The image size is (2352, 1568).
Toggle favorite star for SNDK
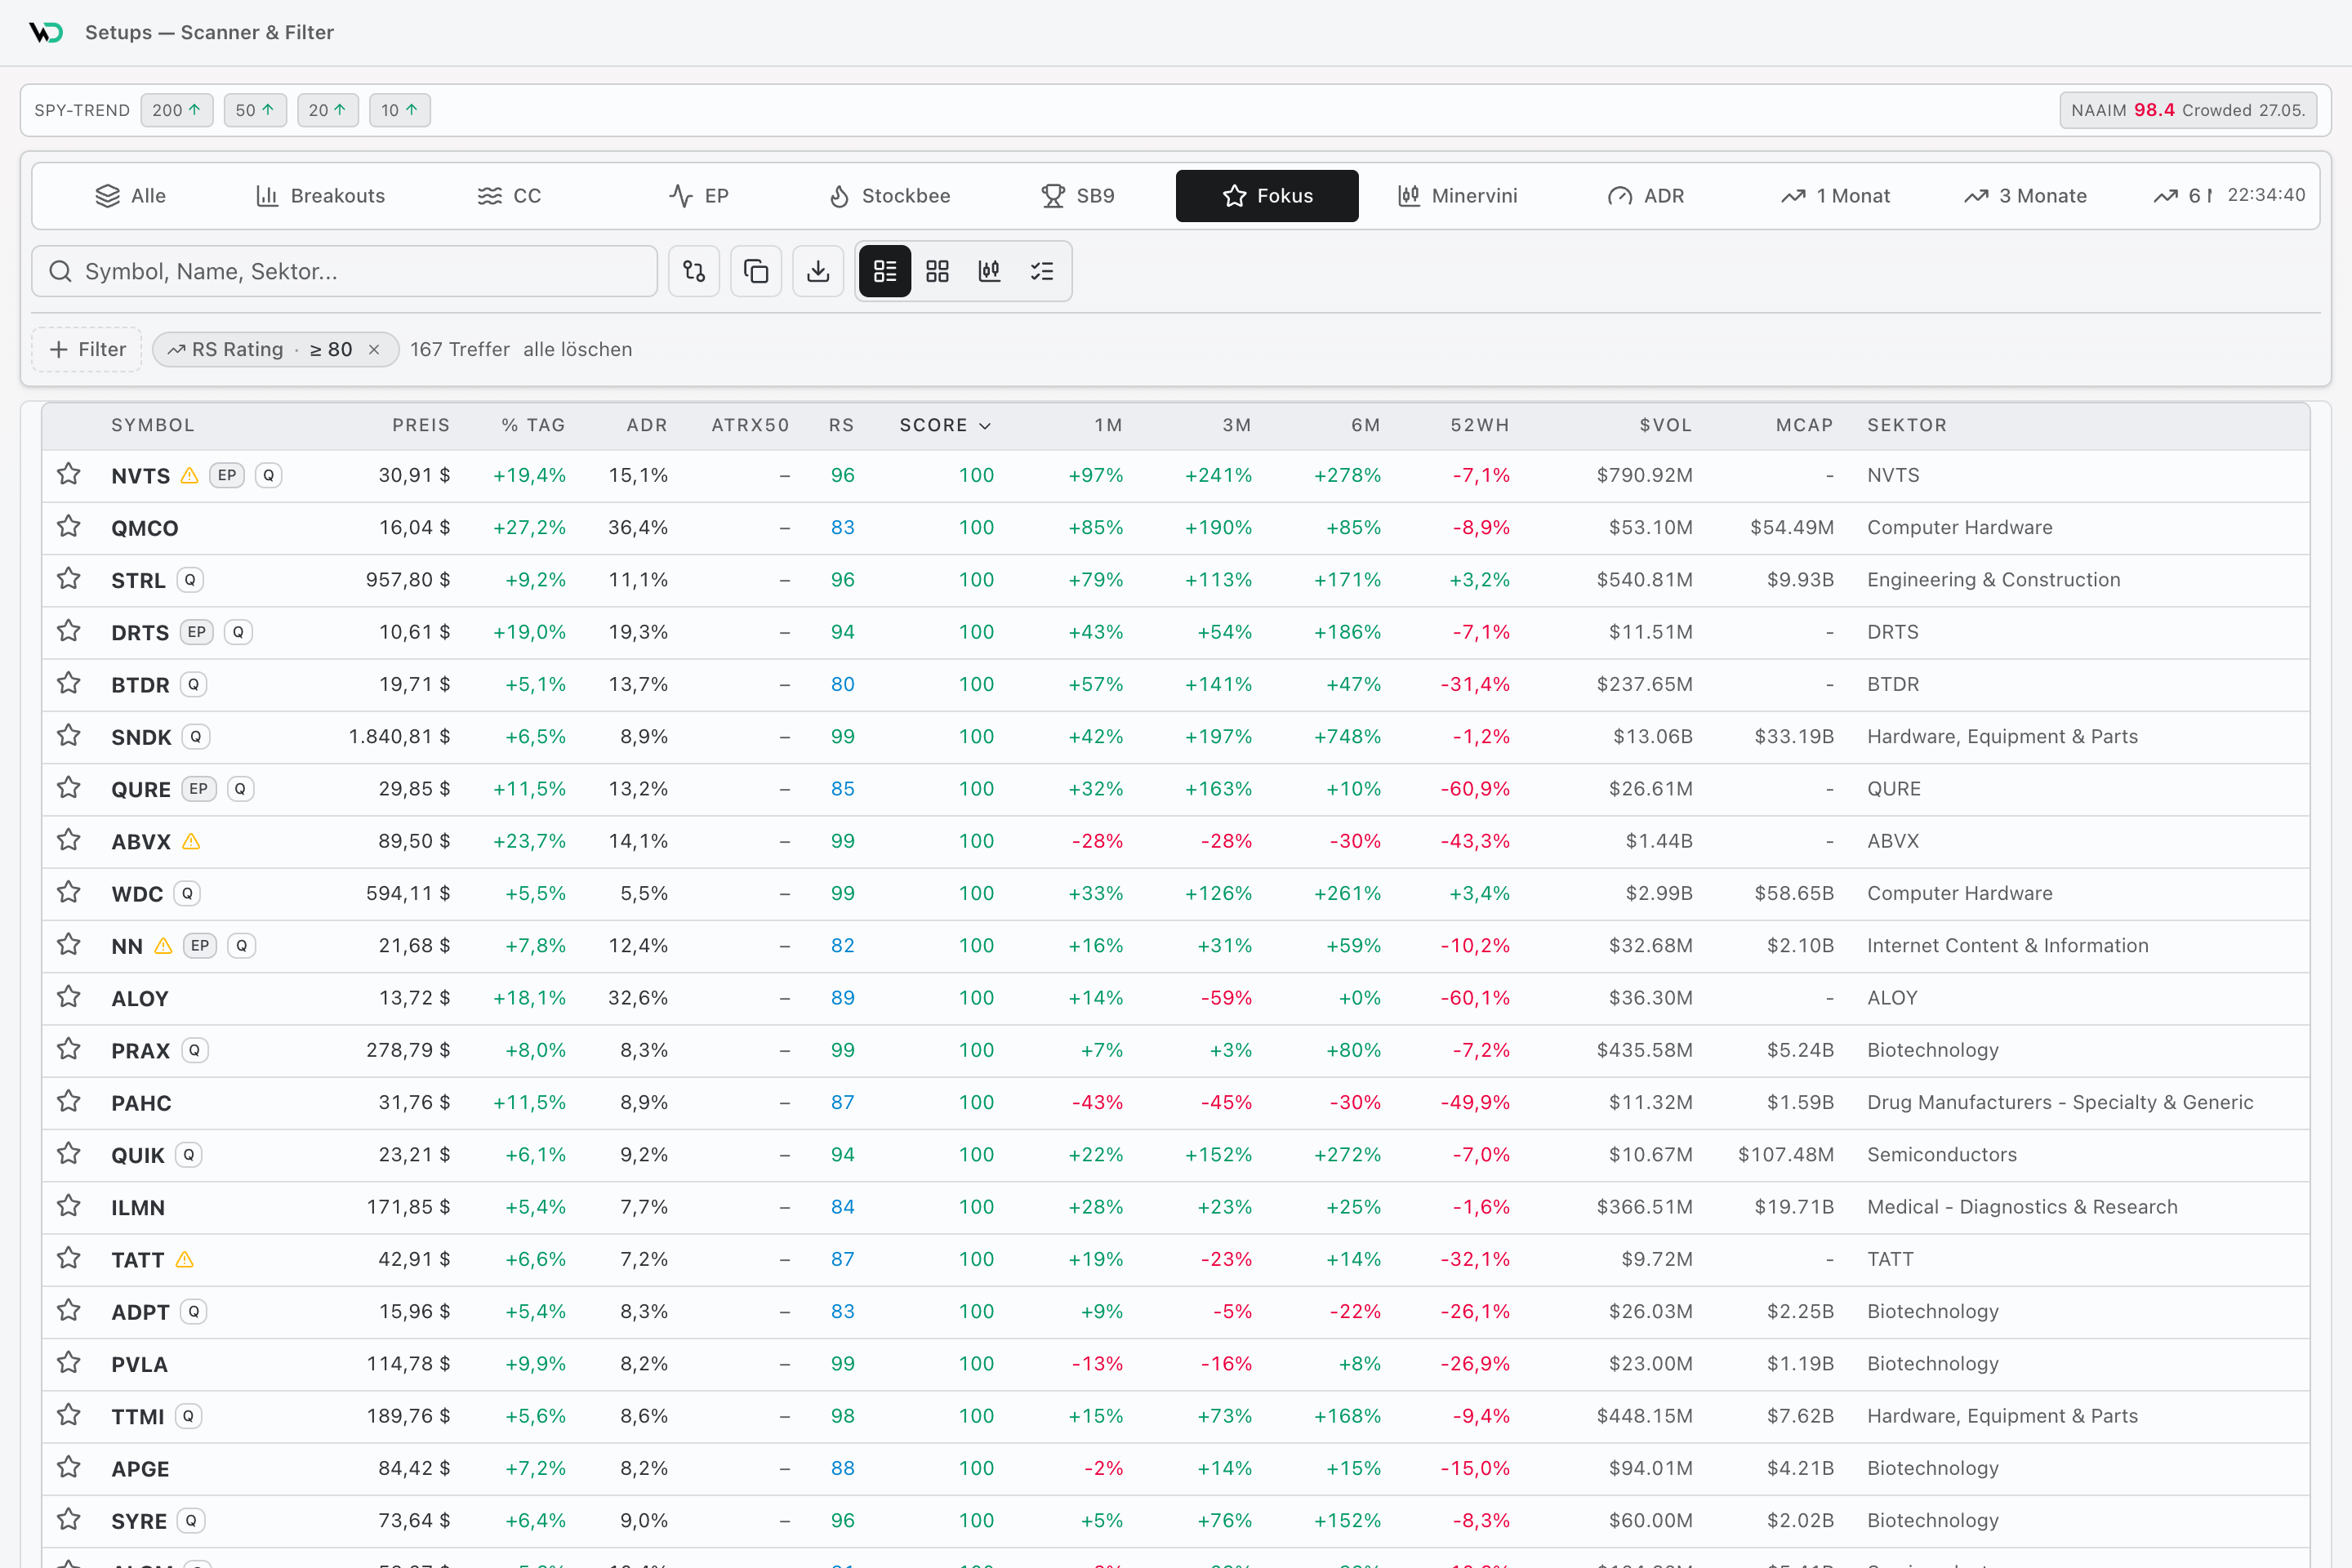[x=69, y=736]
